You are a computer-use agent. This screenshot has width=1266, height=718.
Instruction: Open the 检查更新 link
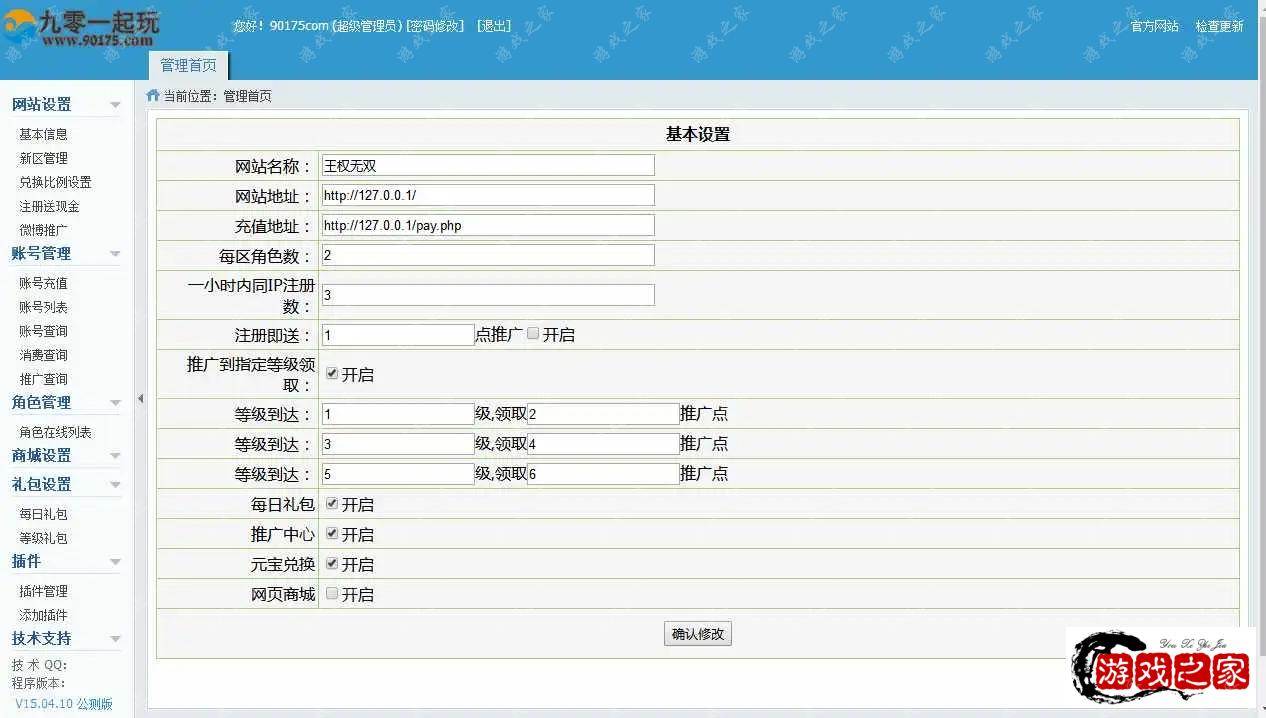click(x=1219, y=26)
